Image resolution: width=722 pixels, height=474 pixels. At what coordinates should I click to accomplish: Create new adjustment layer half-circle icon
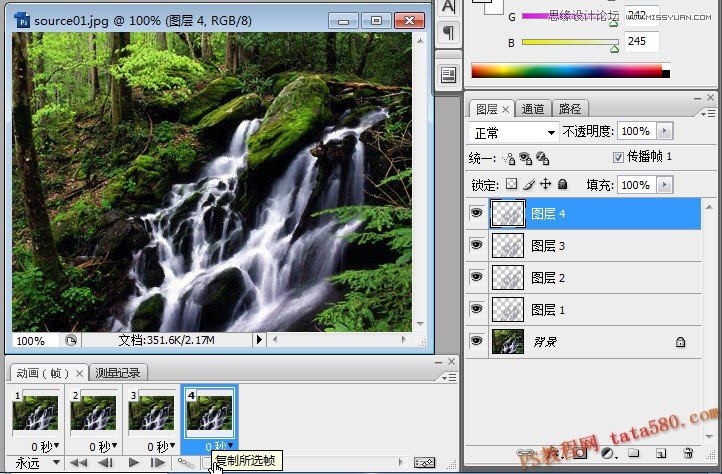click(x=607, y=453)
